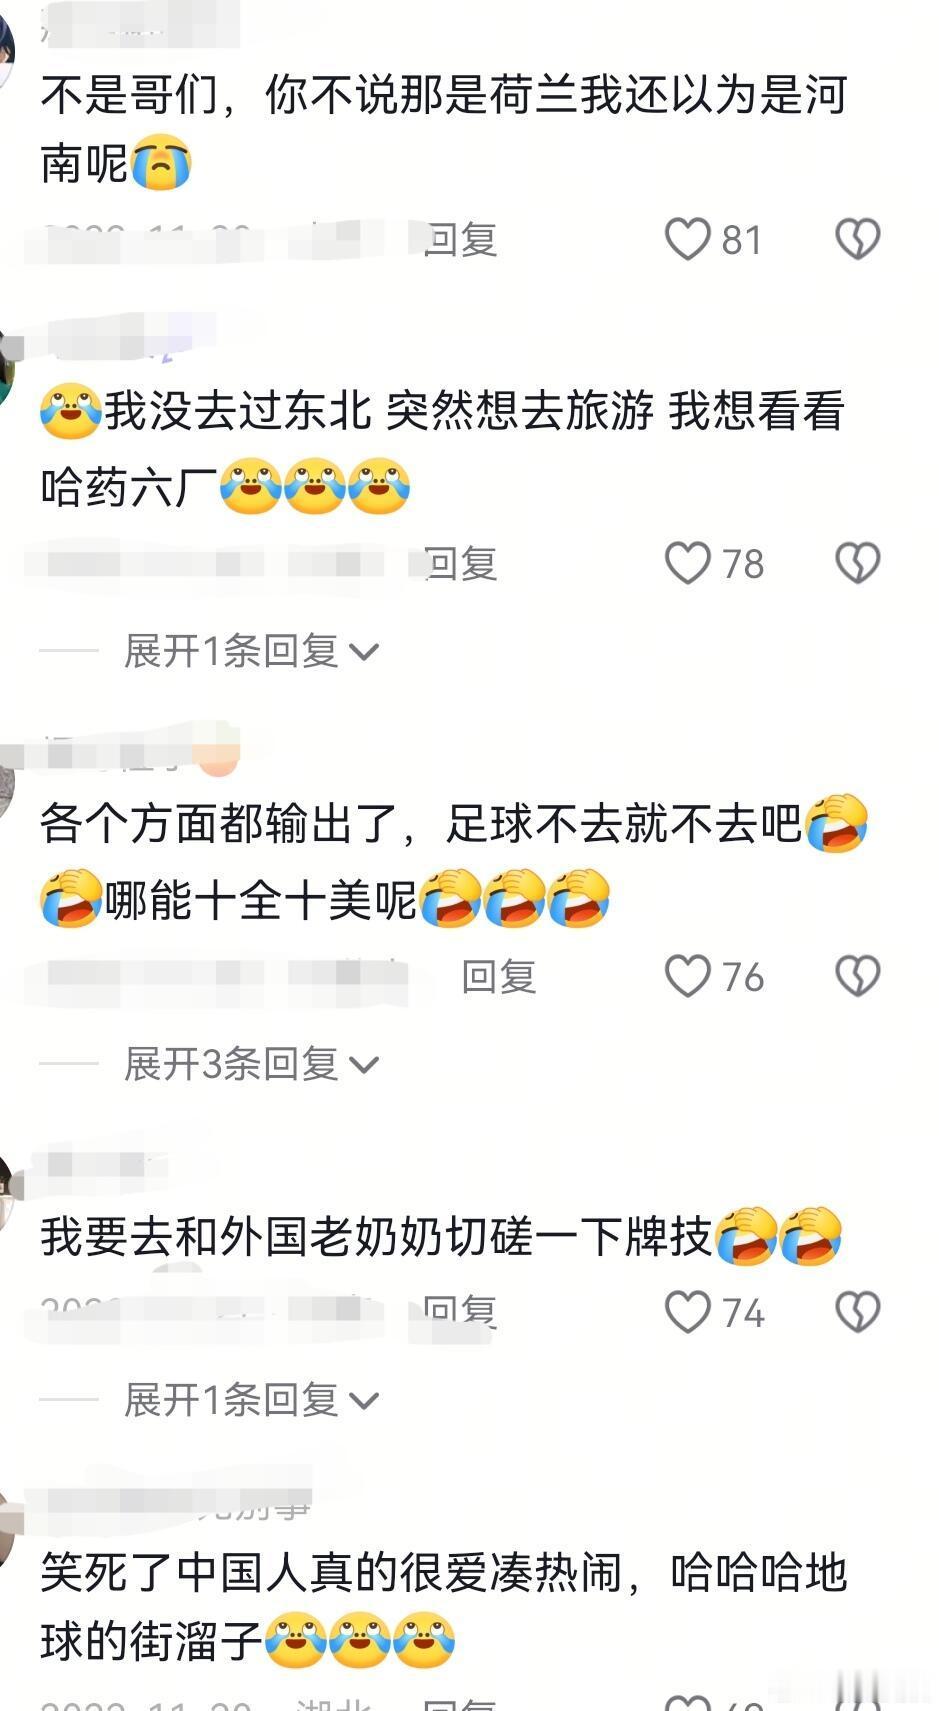
Task: Expand 展开3条回复 under the 足球 comment
Action: tap(250, 1064)
